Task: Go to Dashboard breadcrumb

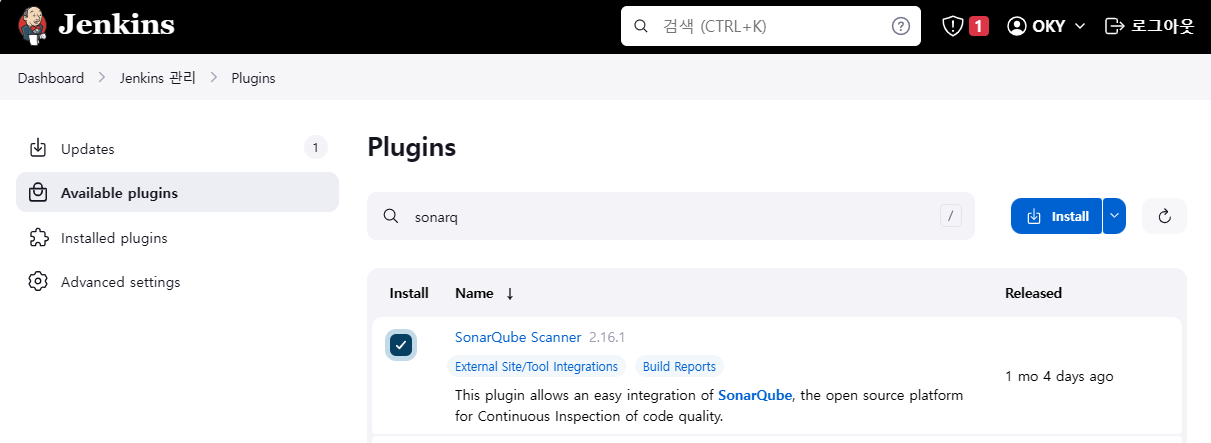Action: 51,78
